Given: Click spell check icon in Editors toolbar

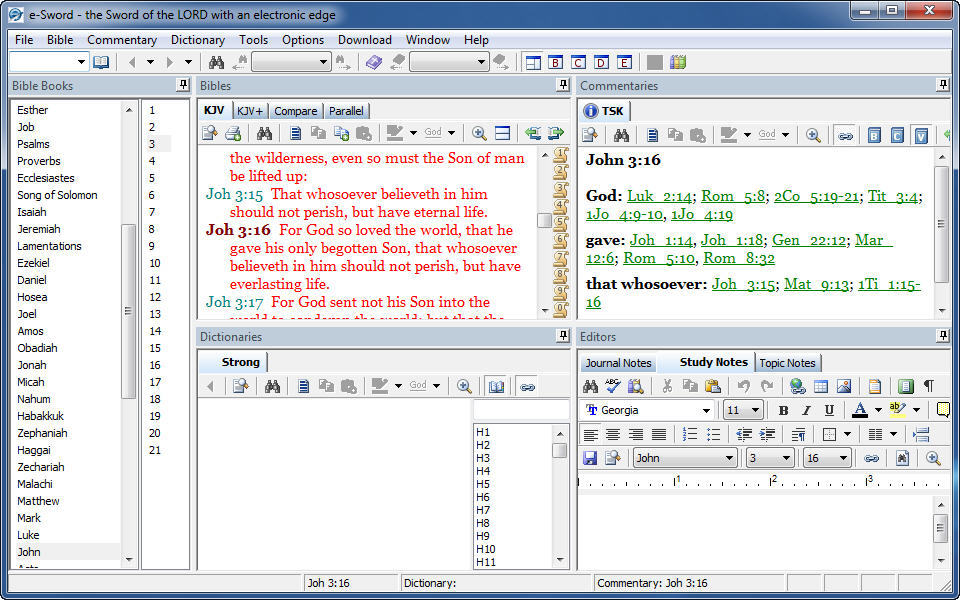Looking at the screenshot, I should click(612, 386).
